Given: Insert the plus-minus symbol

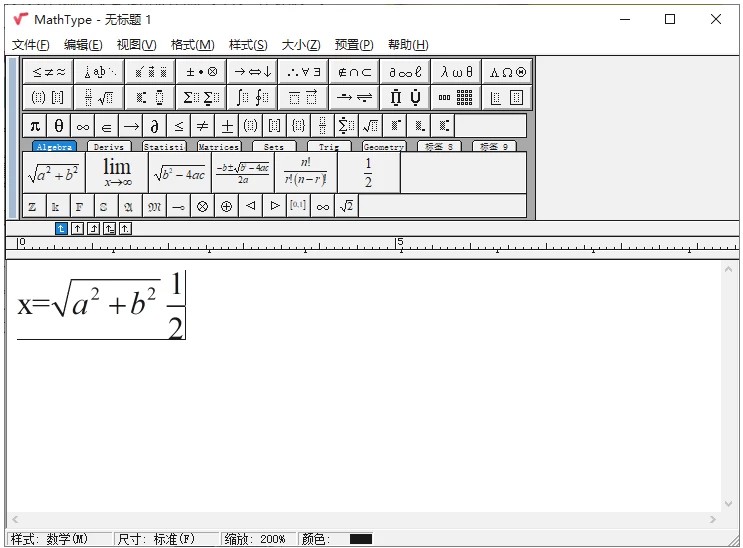Looking at the screenshot, I should [x=227, y=126].
